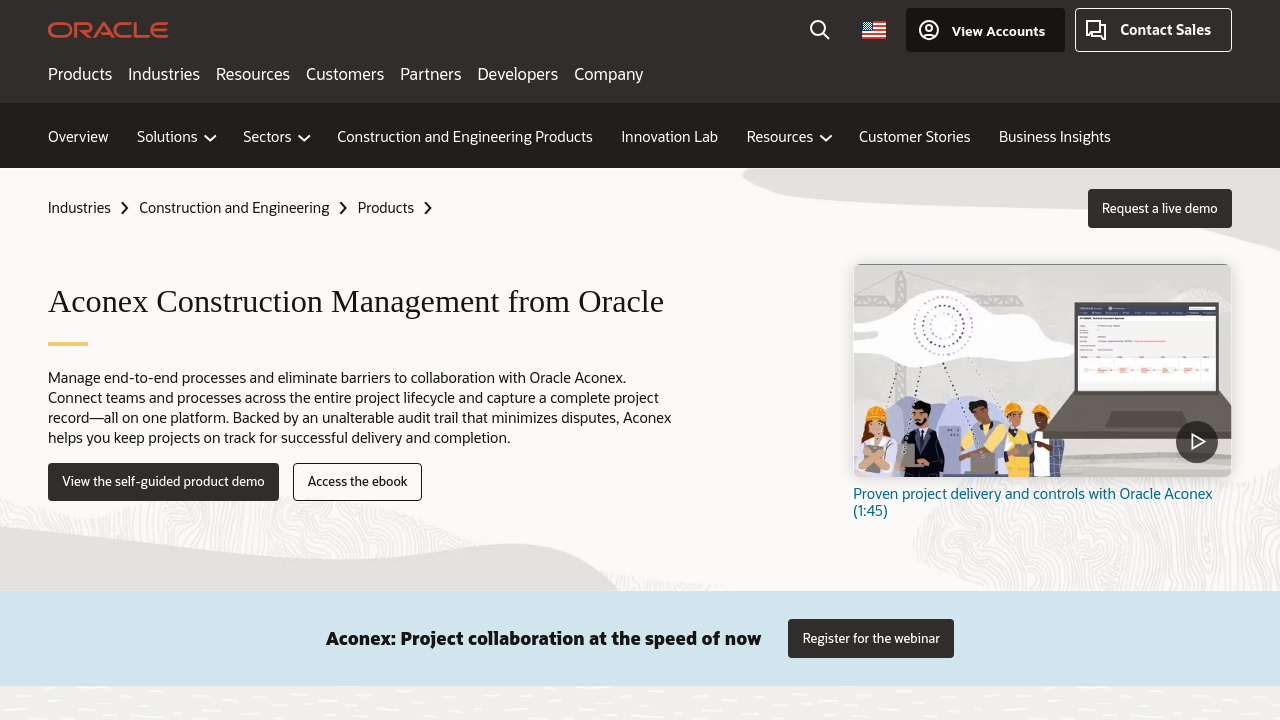Open the Developers menu item
The width and height of the screenshot is (1280, 720).
pyautogui.click(x=517, y=74)
